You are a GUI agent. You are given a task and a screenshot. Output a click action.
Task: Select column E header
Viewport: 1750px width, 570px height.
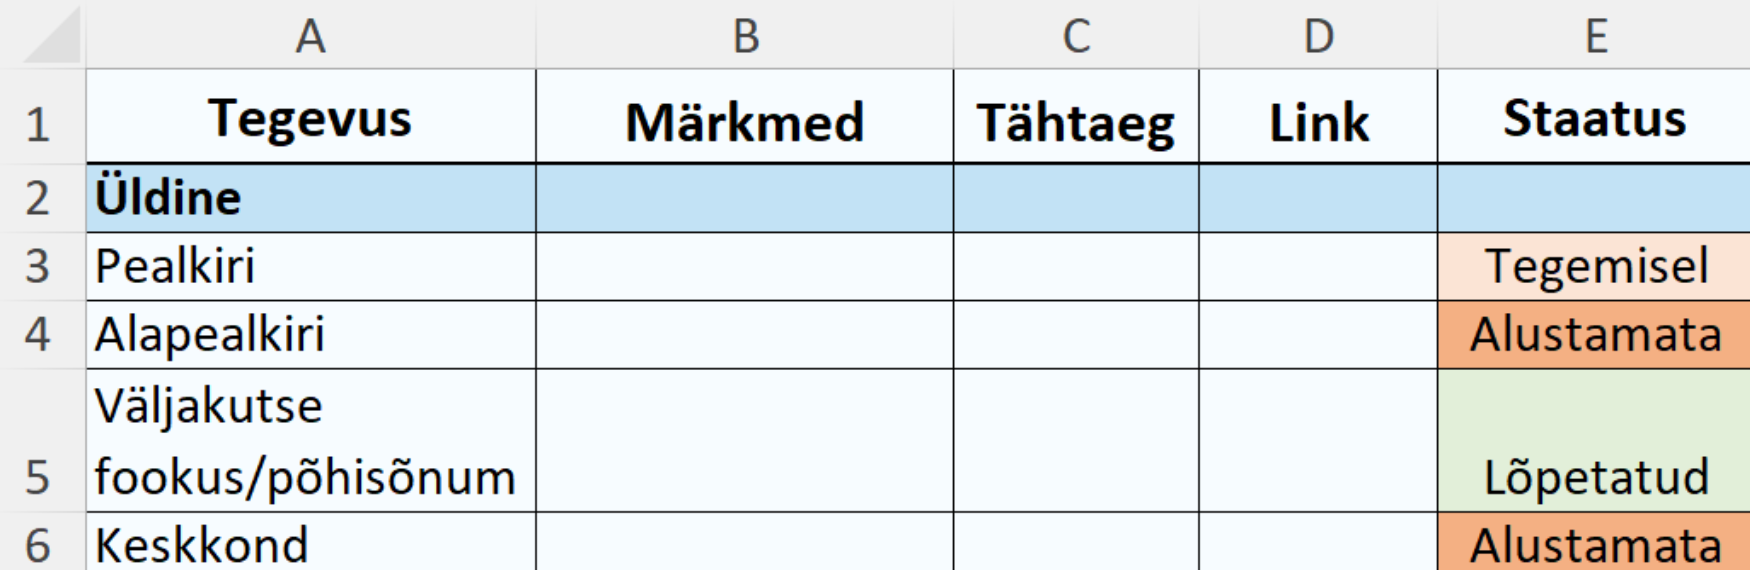[1595, 36]
